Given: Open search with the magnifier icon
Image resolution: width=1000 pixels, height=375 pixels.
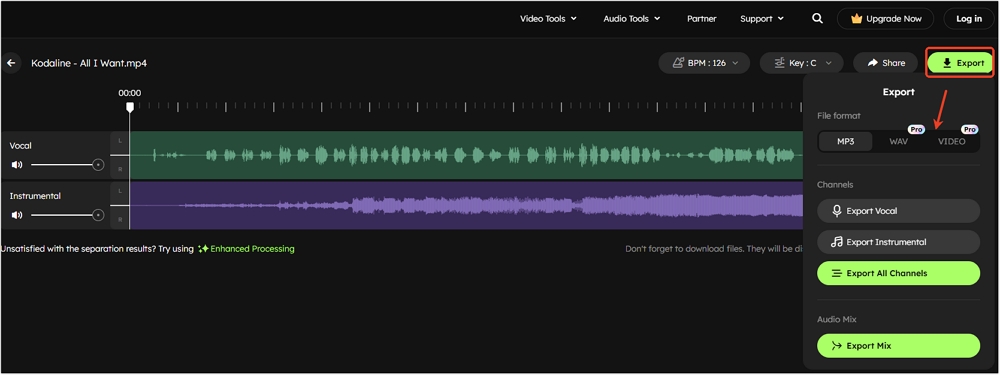Looking at the screenshot, I should point(817,18).
